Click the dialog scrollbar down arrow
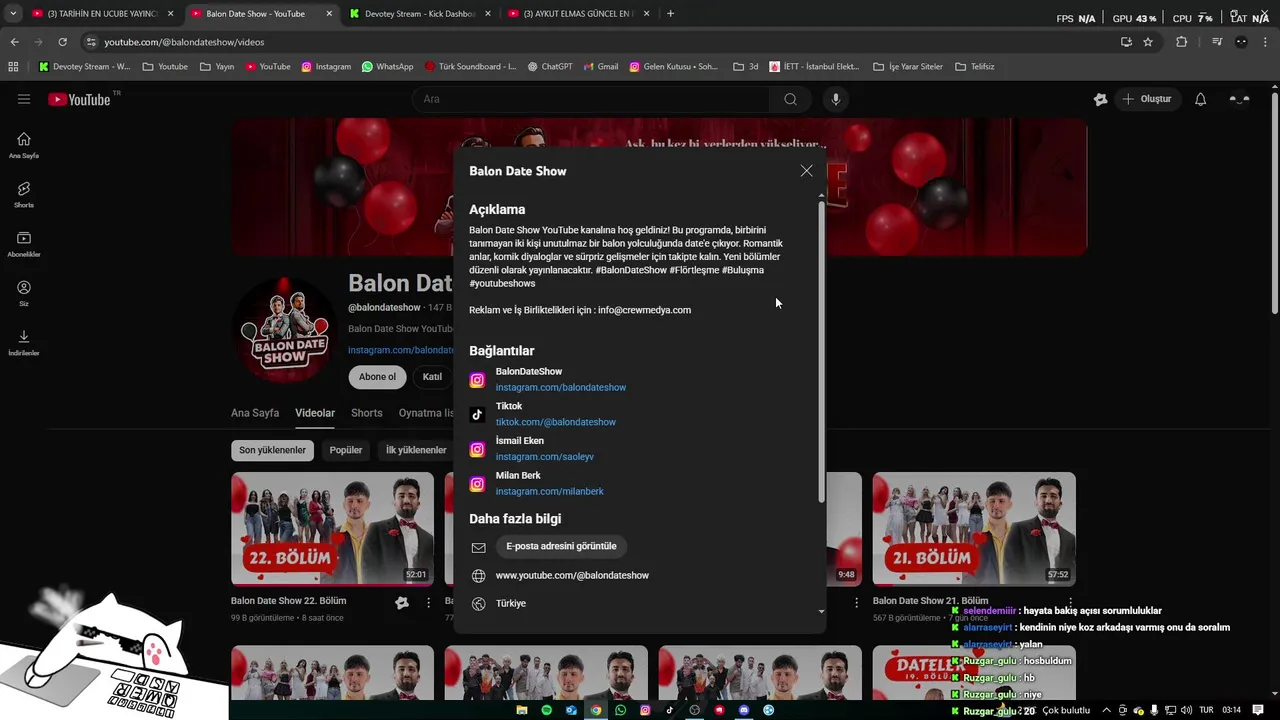The image size is (1280, 720). [x=822, y=611]
